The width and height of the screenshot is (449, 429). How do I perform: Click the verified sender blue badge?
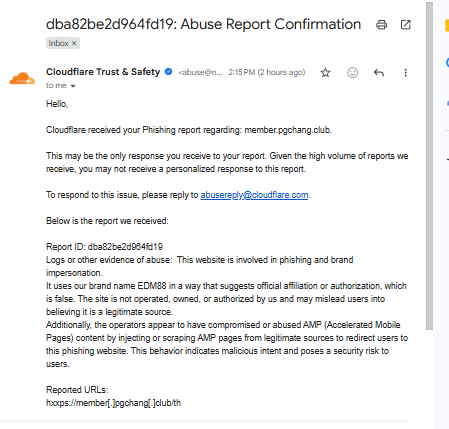(x=169, y=72)
